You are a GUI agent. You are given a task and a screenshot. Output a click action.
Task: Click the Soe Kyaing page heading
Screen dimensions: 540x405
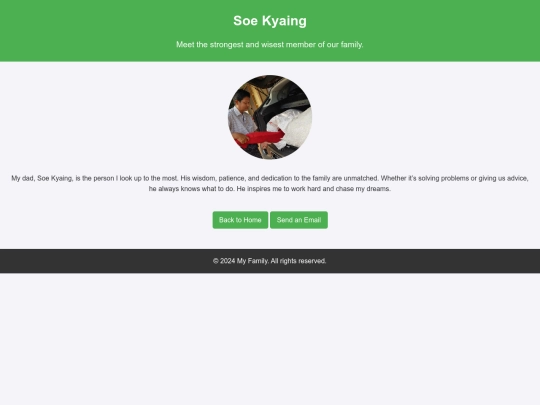click(270, 21)
